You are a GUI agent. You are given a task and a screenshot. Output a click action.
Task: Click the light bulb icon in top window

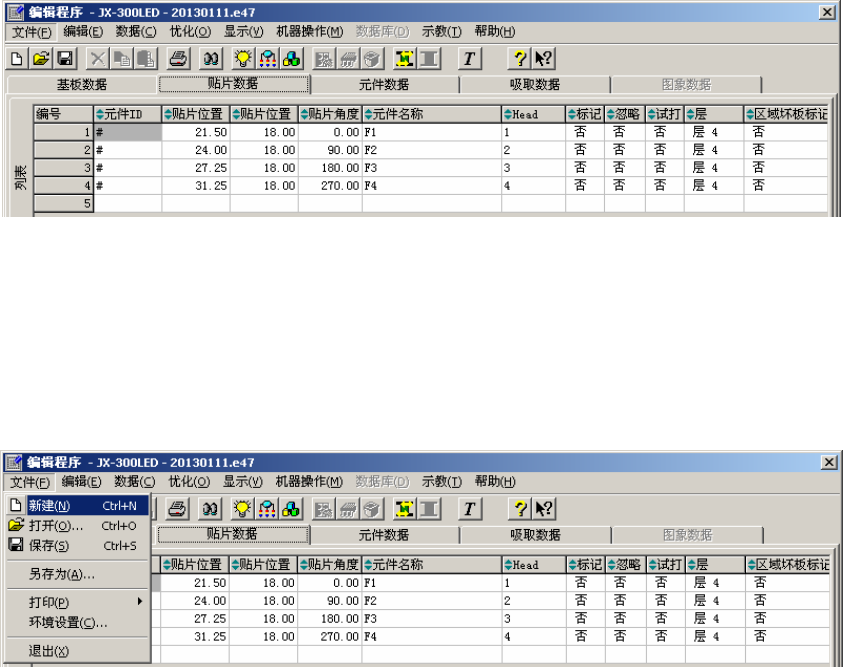[243, 59]
